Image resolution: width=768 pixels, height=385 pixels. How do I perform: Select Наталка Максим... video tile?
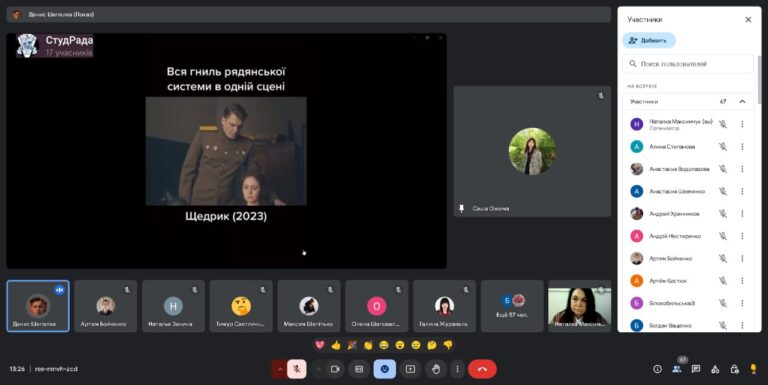tap(579, 306)
